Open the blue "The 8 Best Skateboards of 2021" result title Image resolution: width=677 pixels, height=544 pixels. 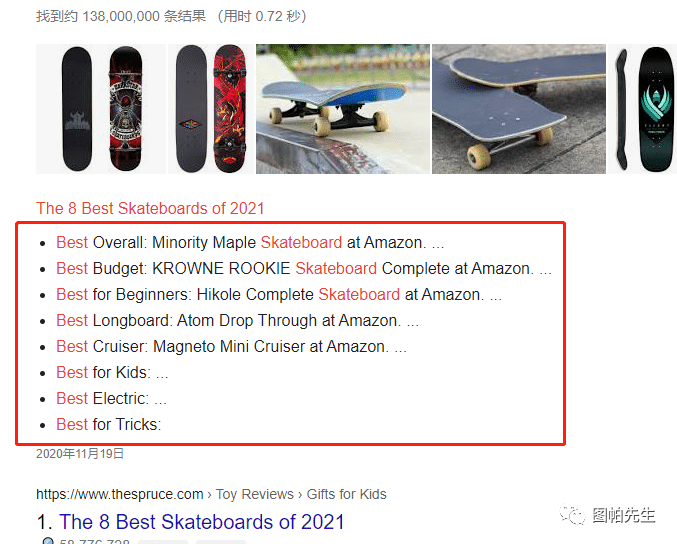coord(201,522)
